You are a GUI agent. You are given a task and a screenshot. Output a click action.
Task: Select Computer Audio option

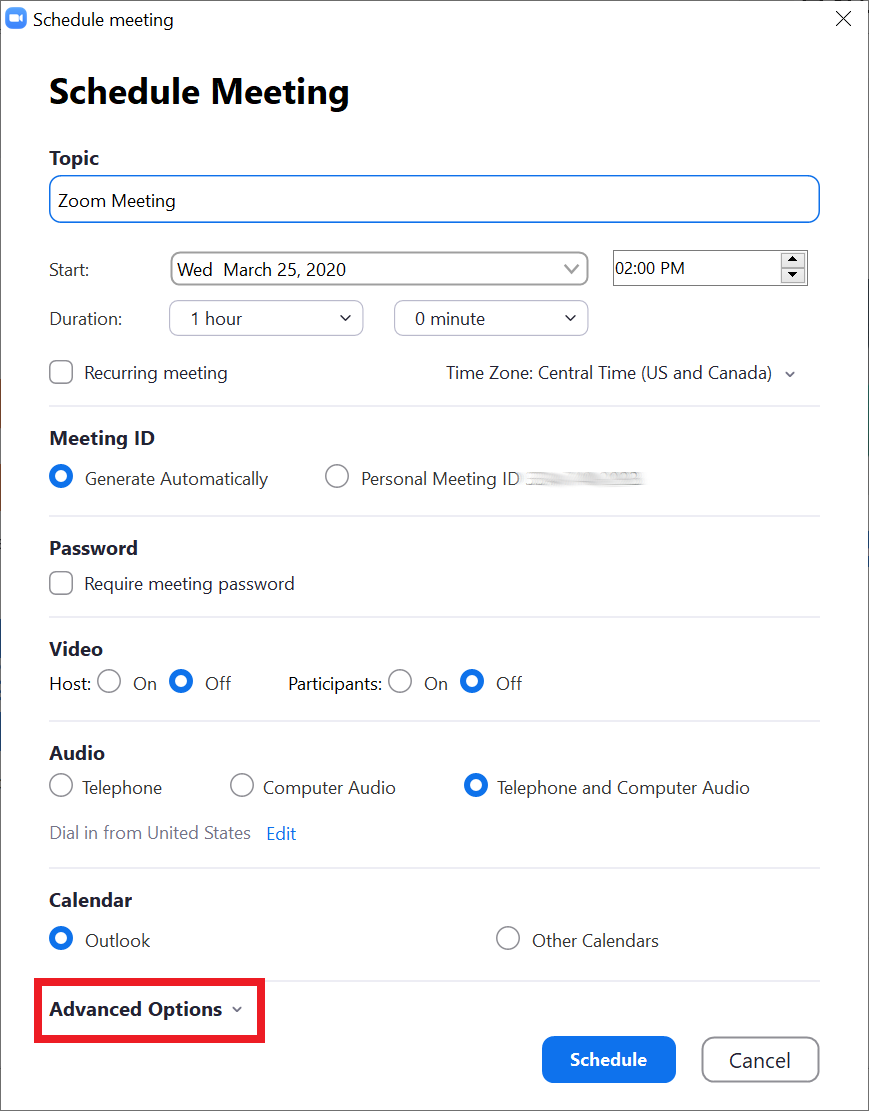(242, 785)
